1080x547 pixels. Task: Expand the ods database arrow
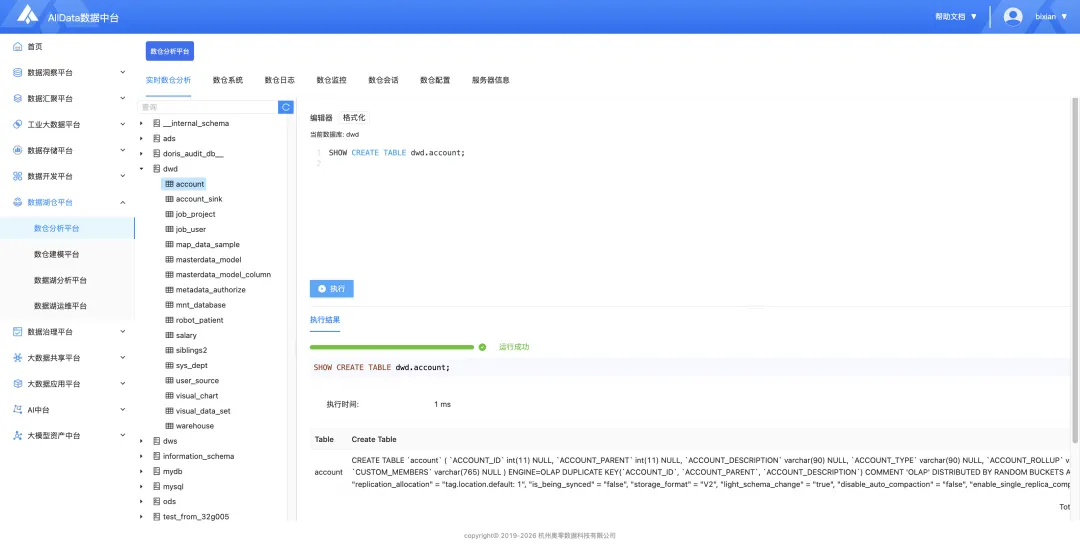point(141,502)
